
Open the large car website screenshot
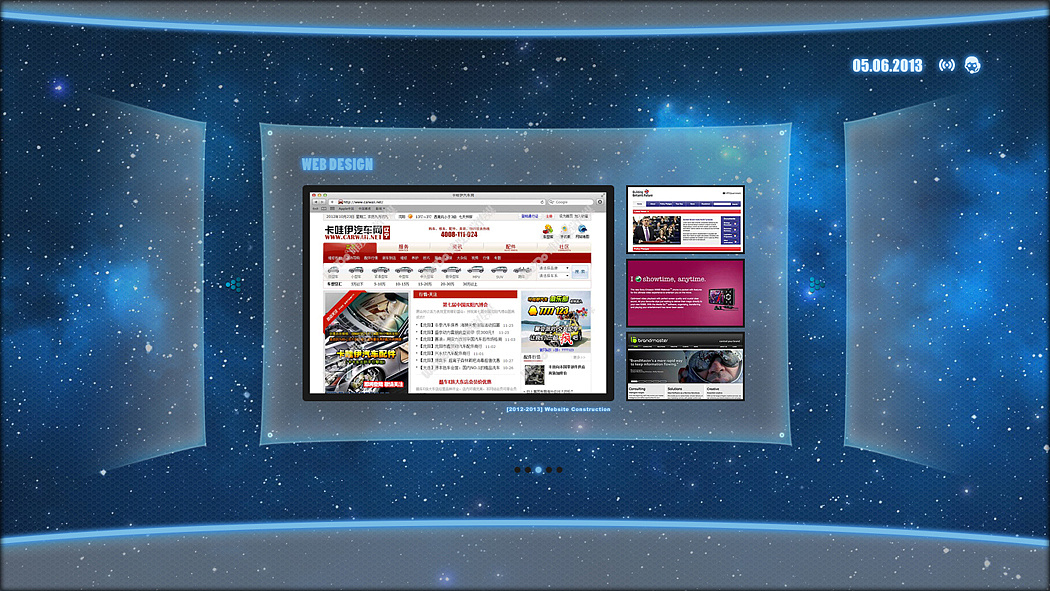coord(458,293)
